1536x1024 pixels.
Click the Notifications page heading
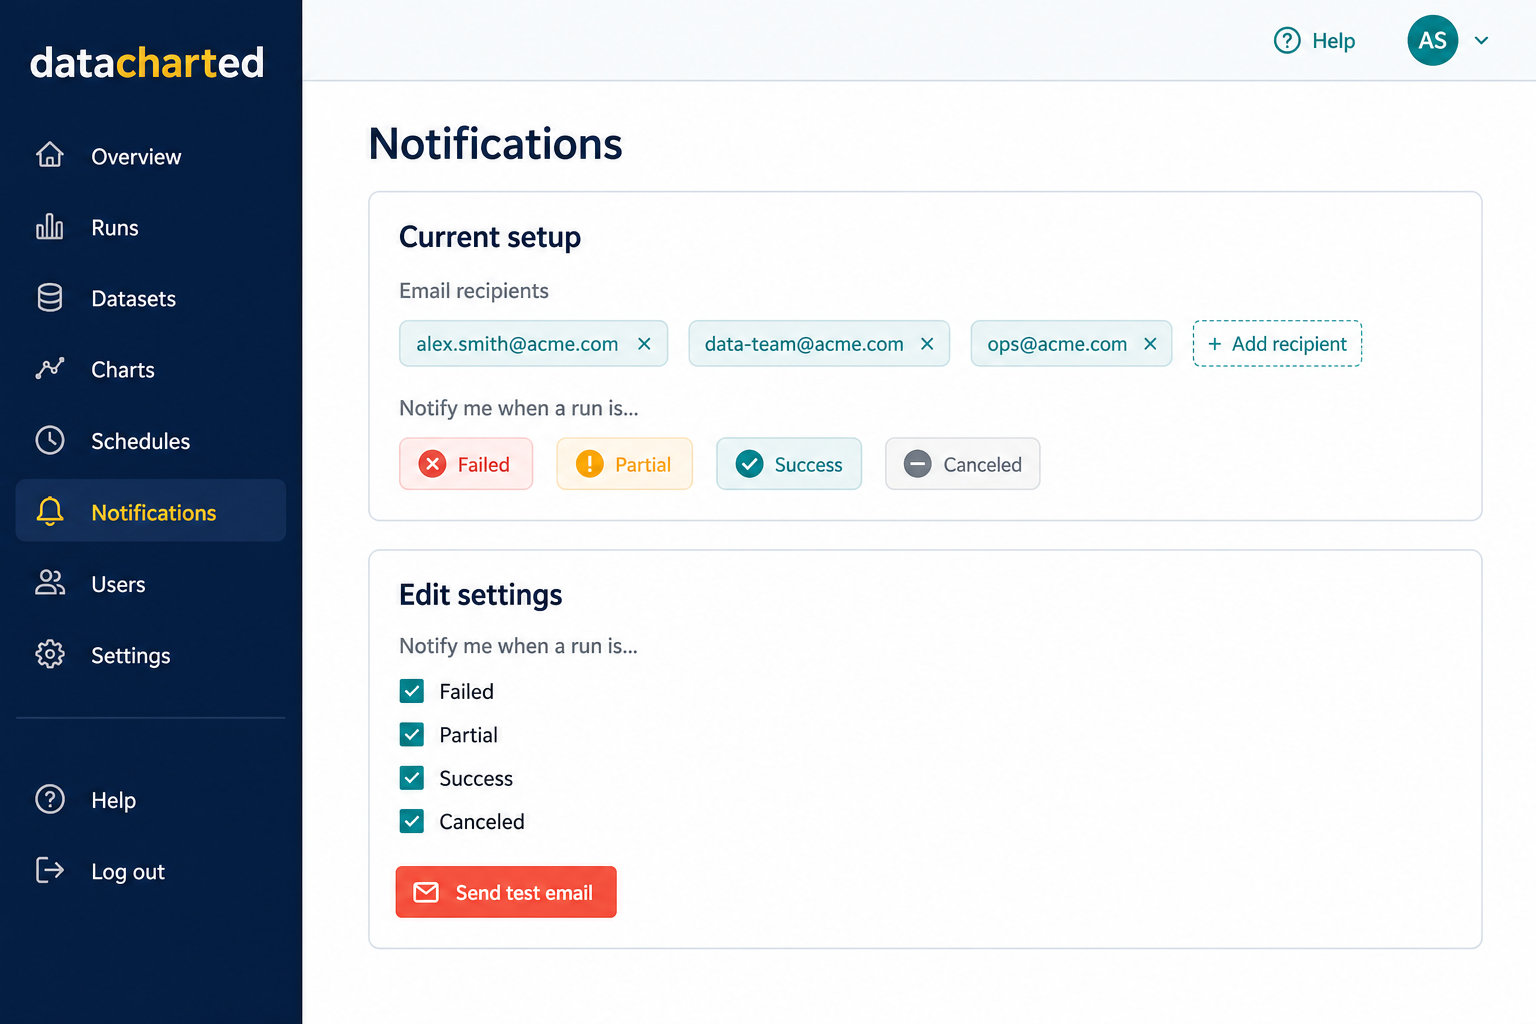[495, 144]
